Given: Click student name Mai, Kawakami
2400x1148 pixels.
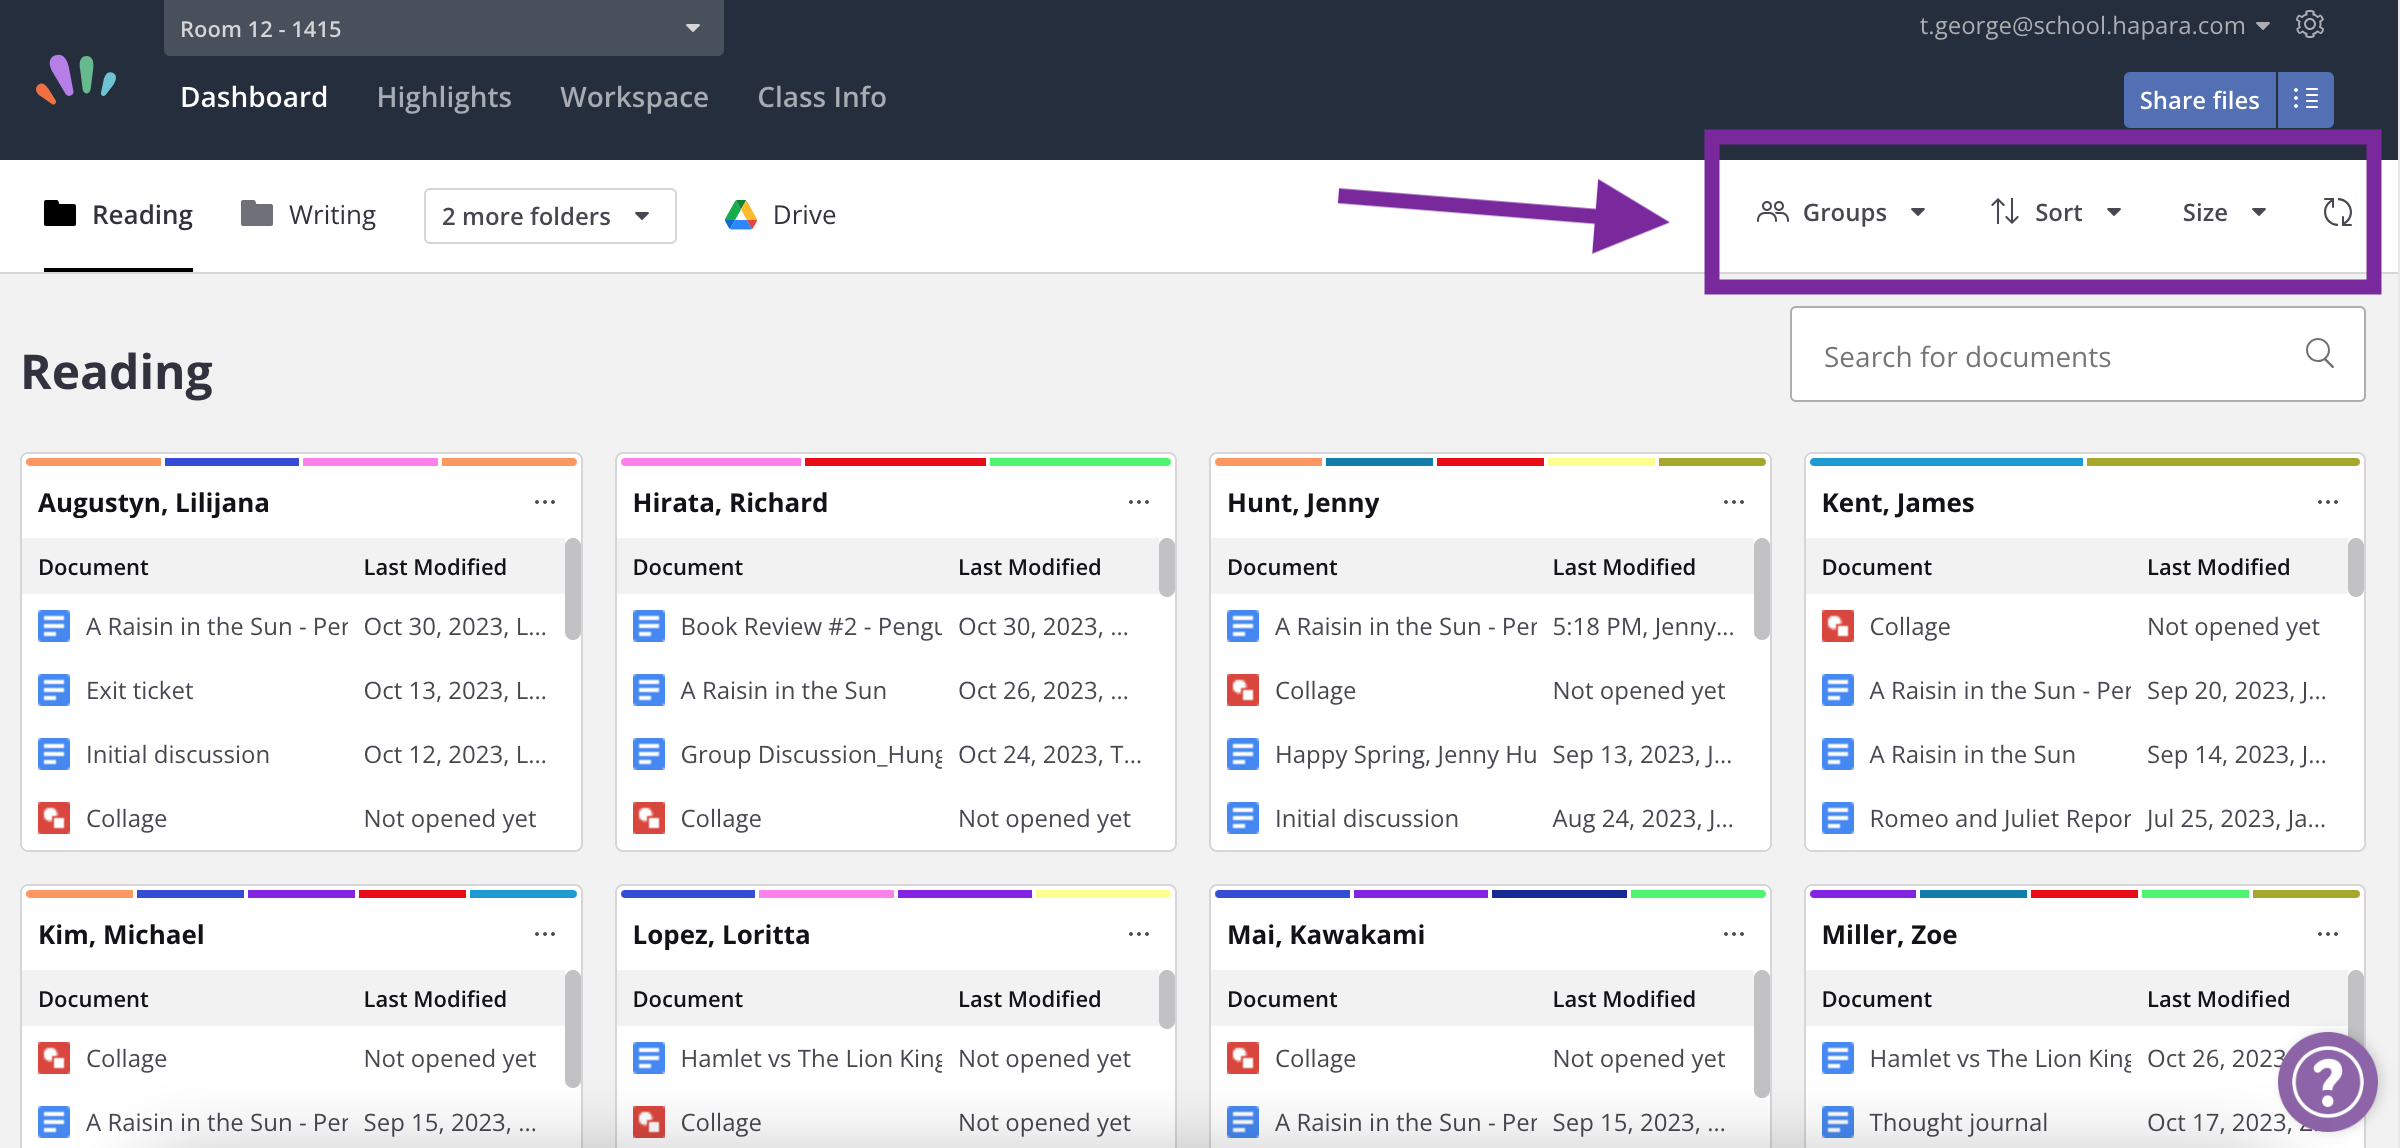Looking at the screenshot, I should tap(1326, 934).
